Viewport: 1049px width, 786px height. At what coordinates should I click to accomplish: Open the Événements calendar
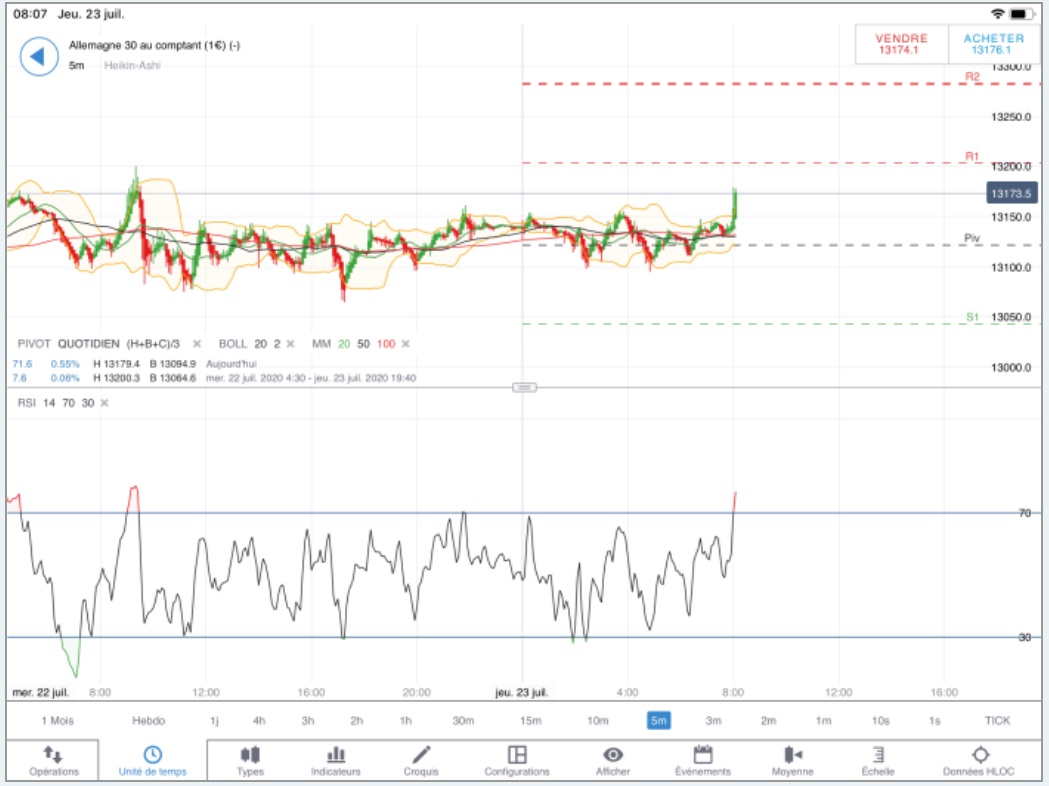point(702,761)
